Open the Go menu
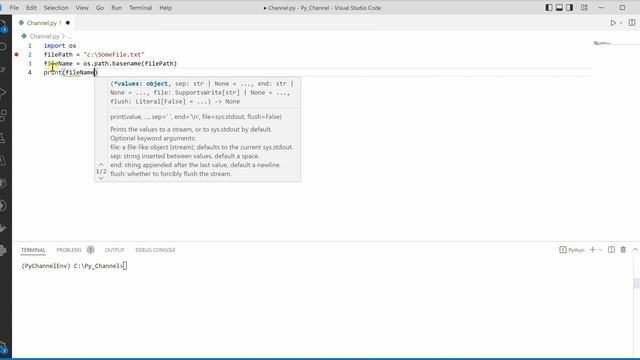Image resolution: width=640 pixels, height=360 pixels. (100, 8)
